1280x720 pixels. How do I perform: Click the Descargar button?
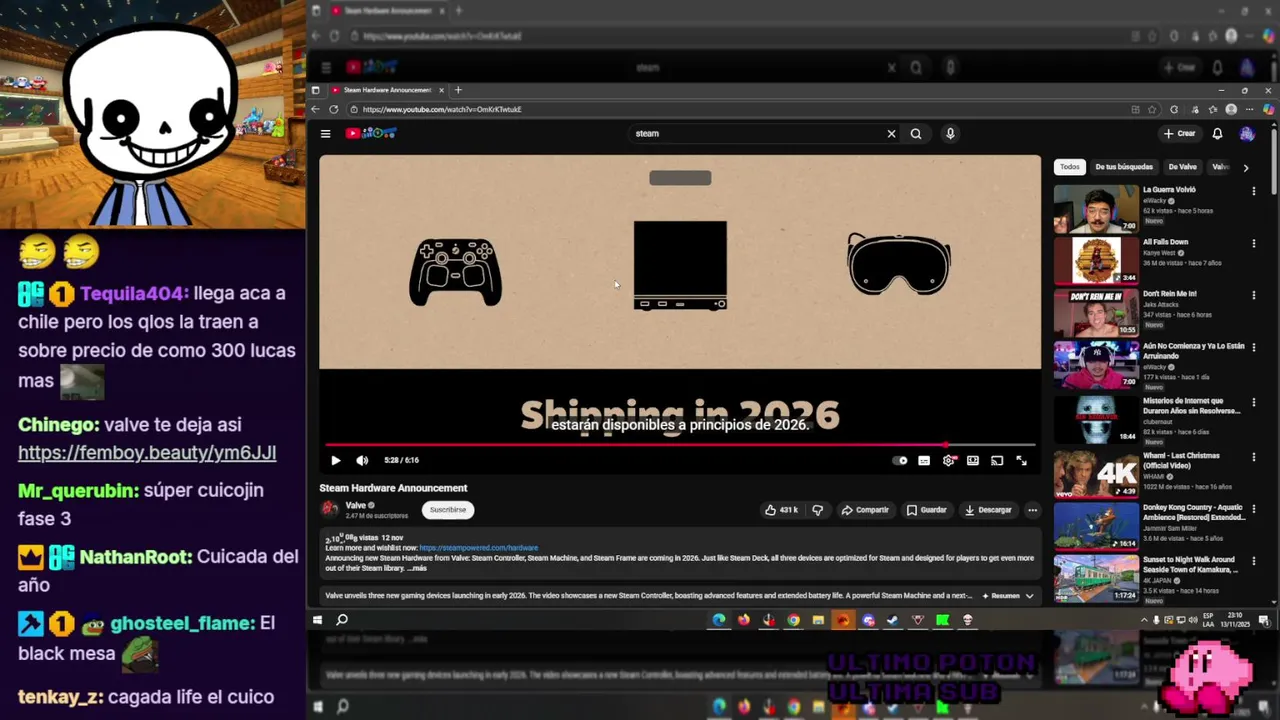tap(988, 510)
